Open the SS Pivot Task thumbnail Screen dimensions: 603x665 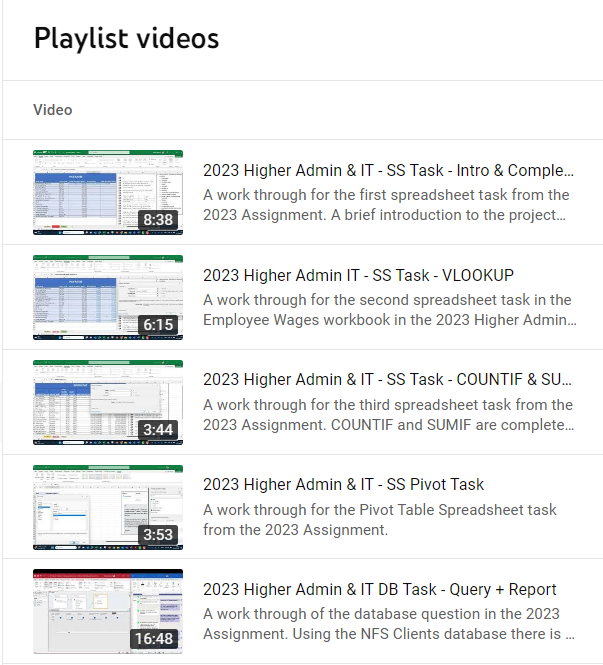[x=108, y=507]
